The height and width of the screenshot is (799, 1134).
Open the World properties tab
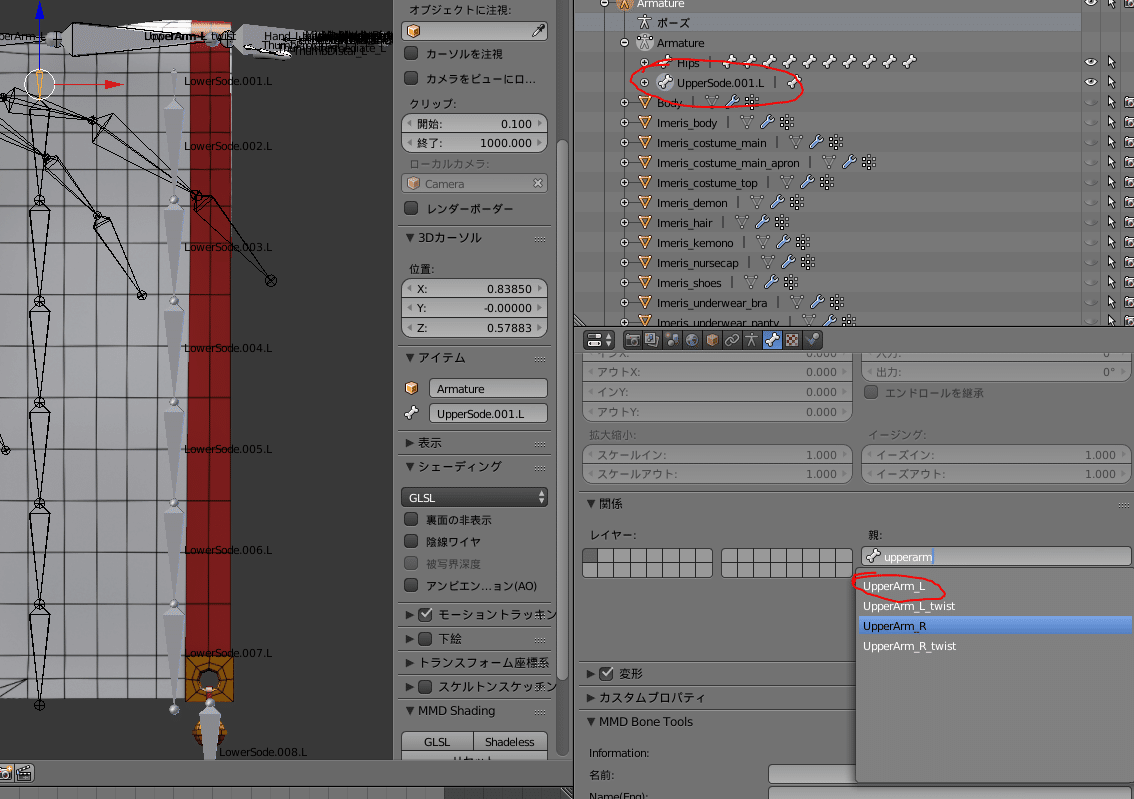tap(692, 340)
